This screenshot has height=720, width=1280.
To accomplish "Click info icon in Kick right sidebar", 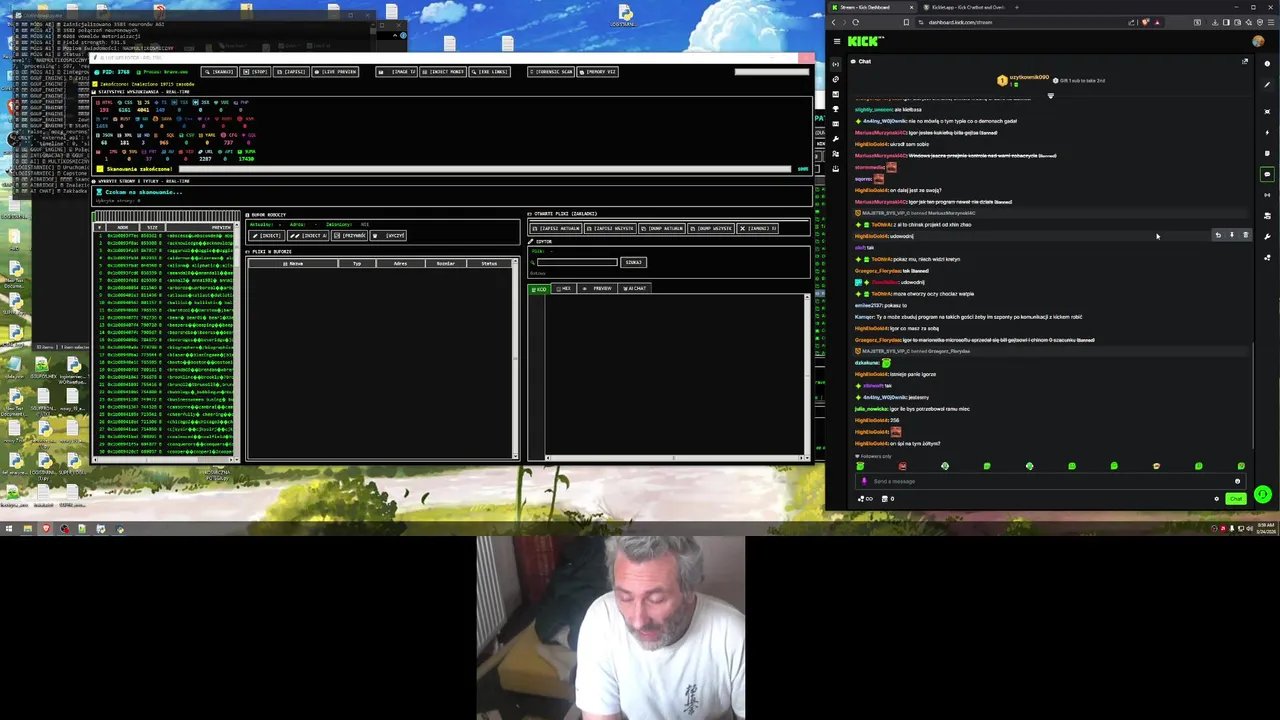I will (1267, 64).
